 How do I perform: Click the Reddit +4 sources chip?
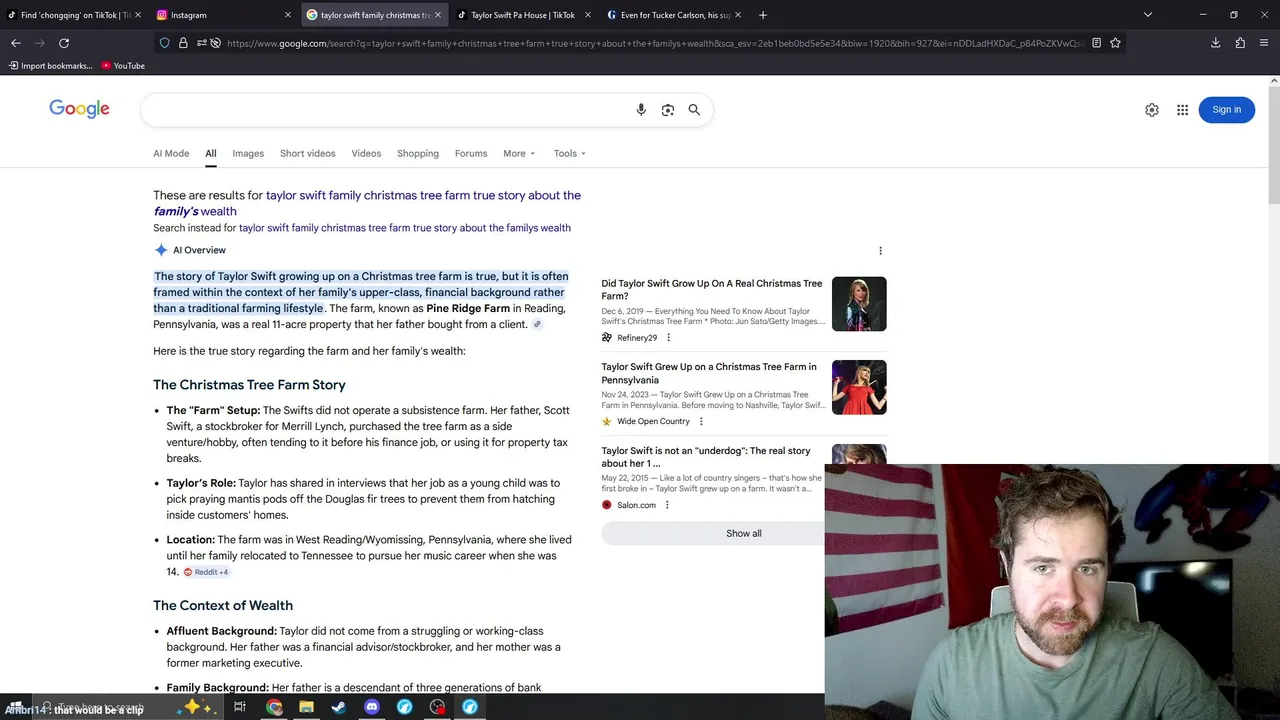pyautogui.click(x=206, y=572)
